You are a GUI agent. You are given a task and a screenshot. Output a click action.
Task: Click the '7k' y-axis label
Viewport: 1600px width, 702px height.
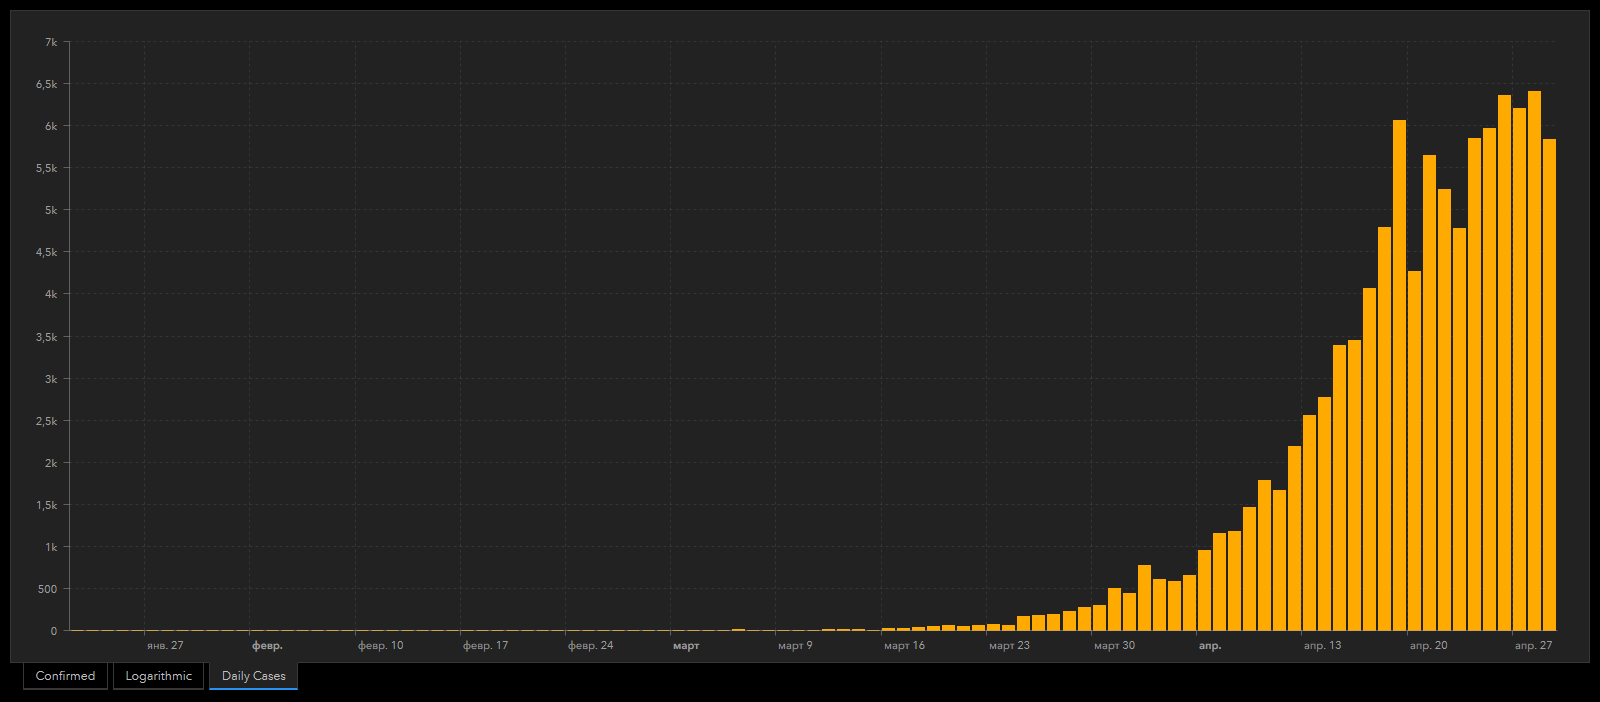[51, 42]
